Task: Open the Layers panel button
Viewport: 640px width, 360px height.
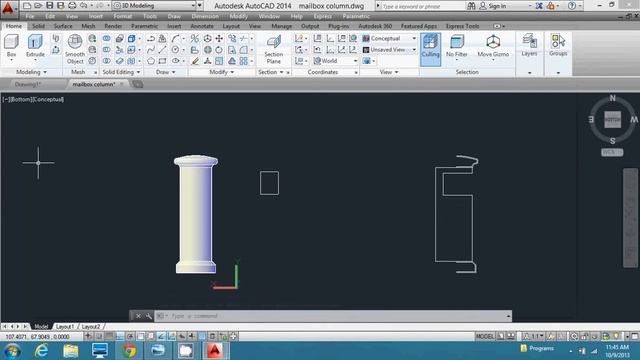Action: [x=529, y=45]
